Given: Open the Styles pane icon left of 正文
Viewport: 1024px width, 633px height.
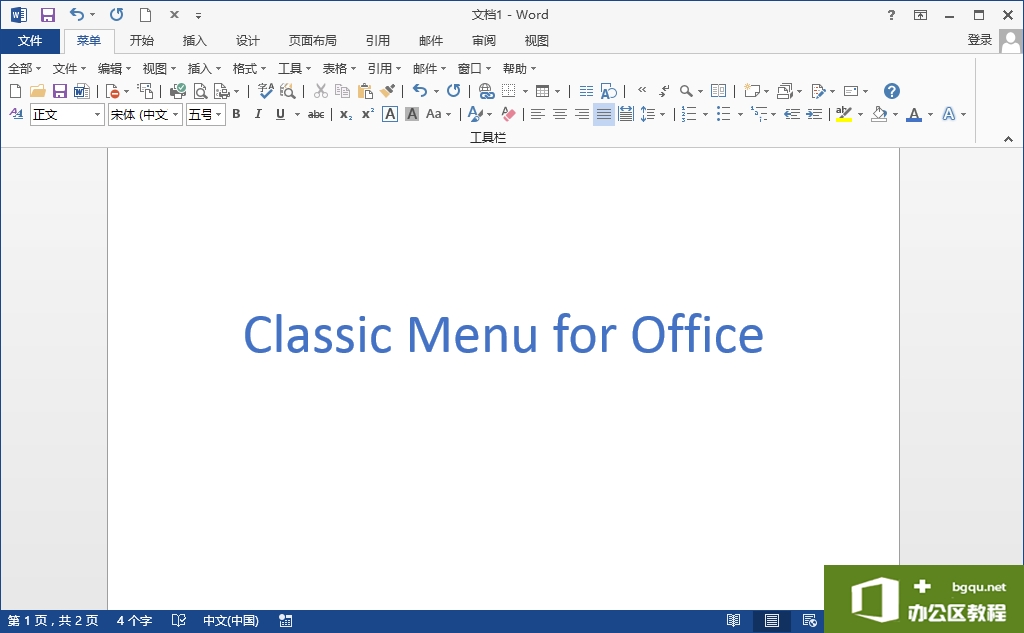Looking at the screenshot, I should tap(16, 114).
